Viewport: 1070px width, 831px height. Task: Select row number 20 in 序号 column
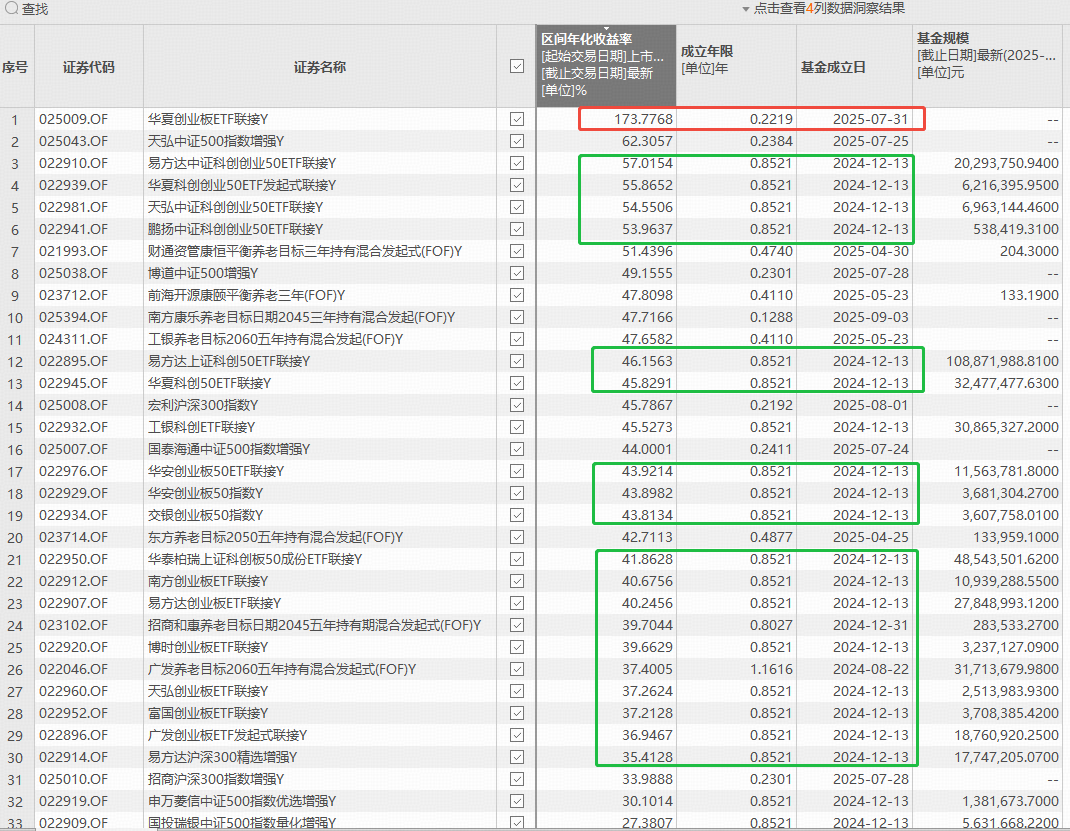pyautogui.click(x=16, y=537)
